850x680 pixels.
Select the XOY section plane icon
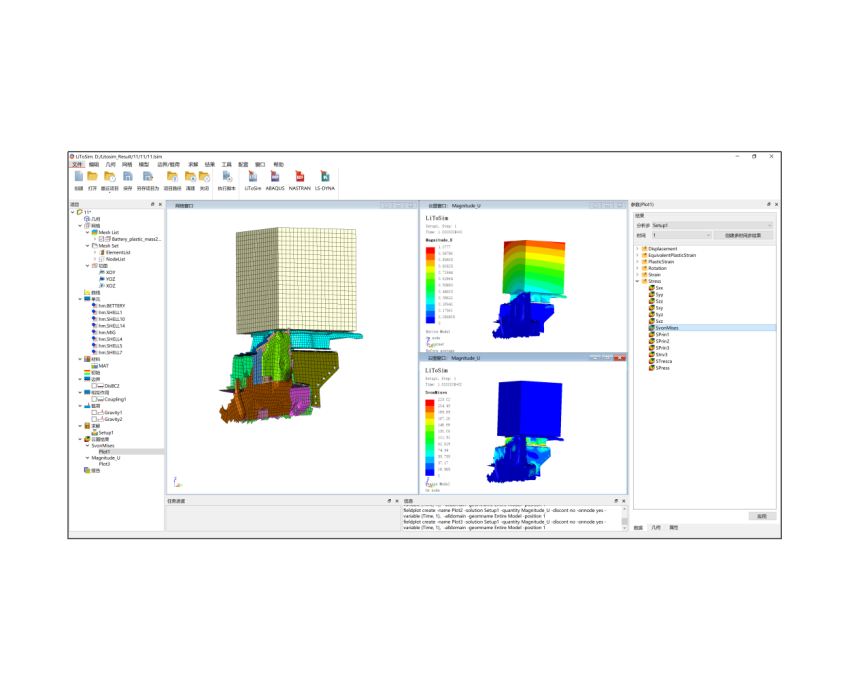tap(102, 272)
